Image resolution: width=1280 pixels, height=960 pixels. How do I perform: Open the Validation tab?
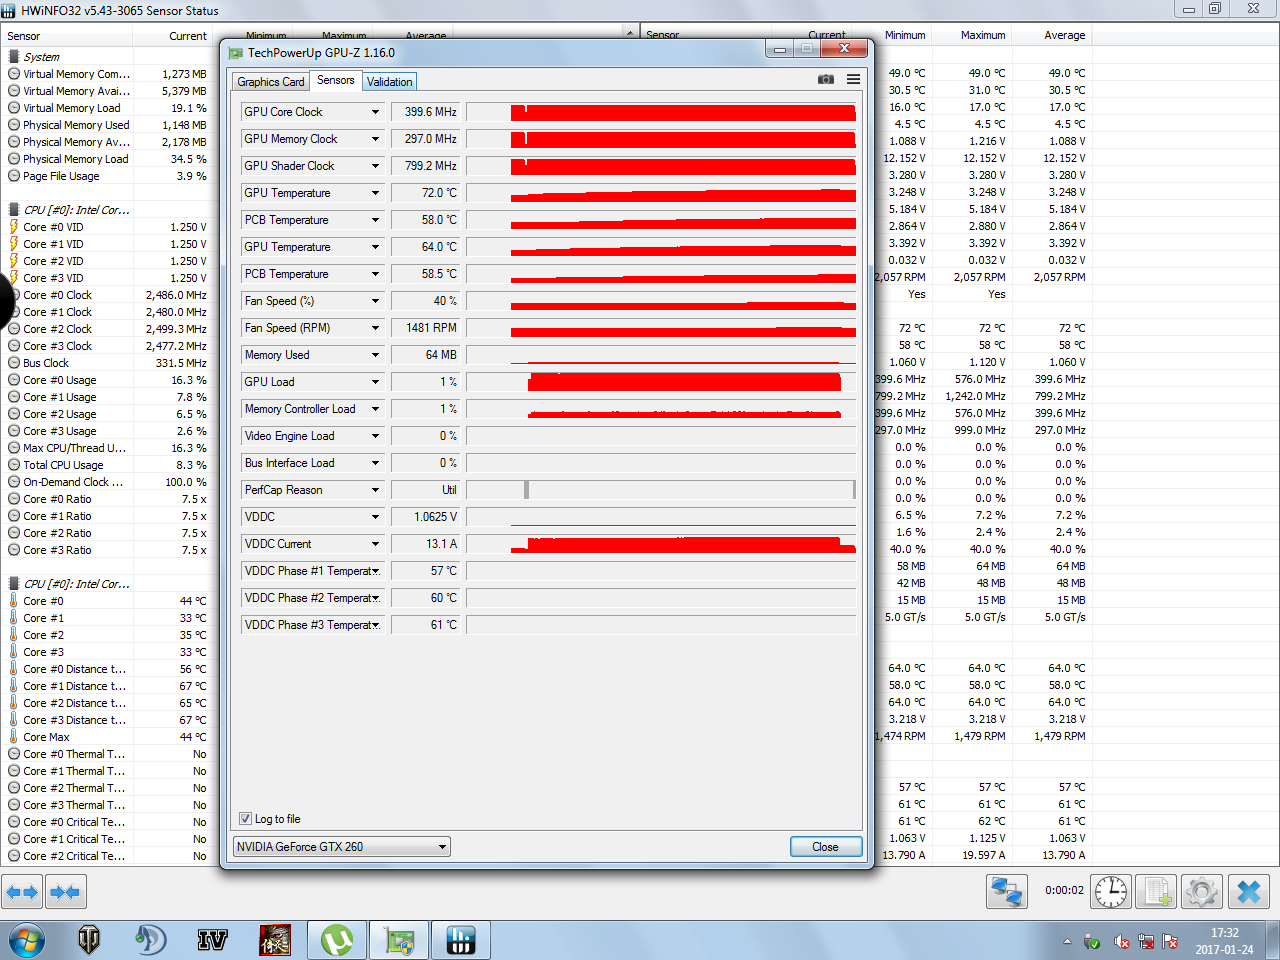pos(389,82)
